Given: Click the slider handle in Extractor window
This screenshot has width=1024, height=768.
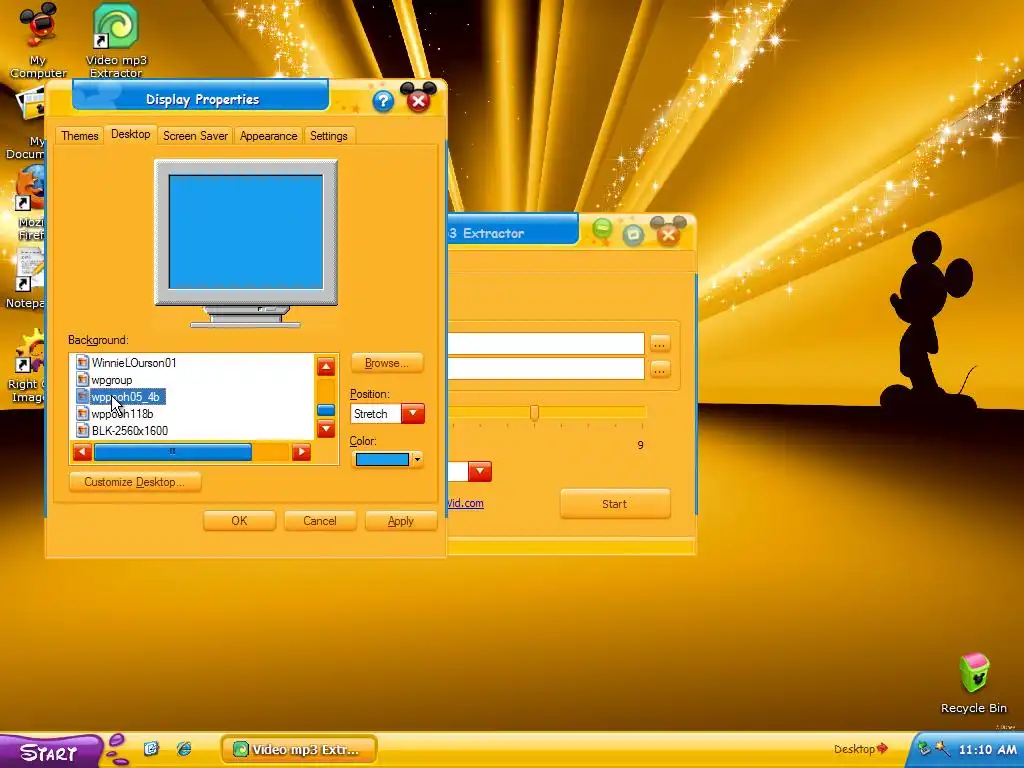Looking at the screenshot, I should [x=534, y=412].
